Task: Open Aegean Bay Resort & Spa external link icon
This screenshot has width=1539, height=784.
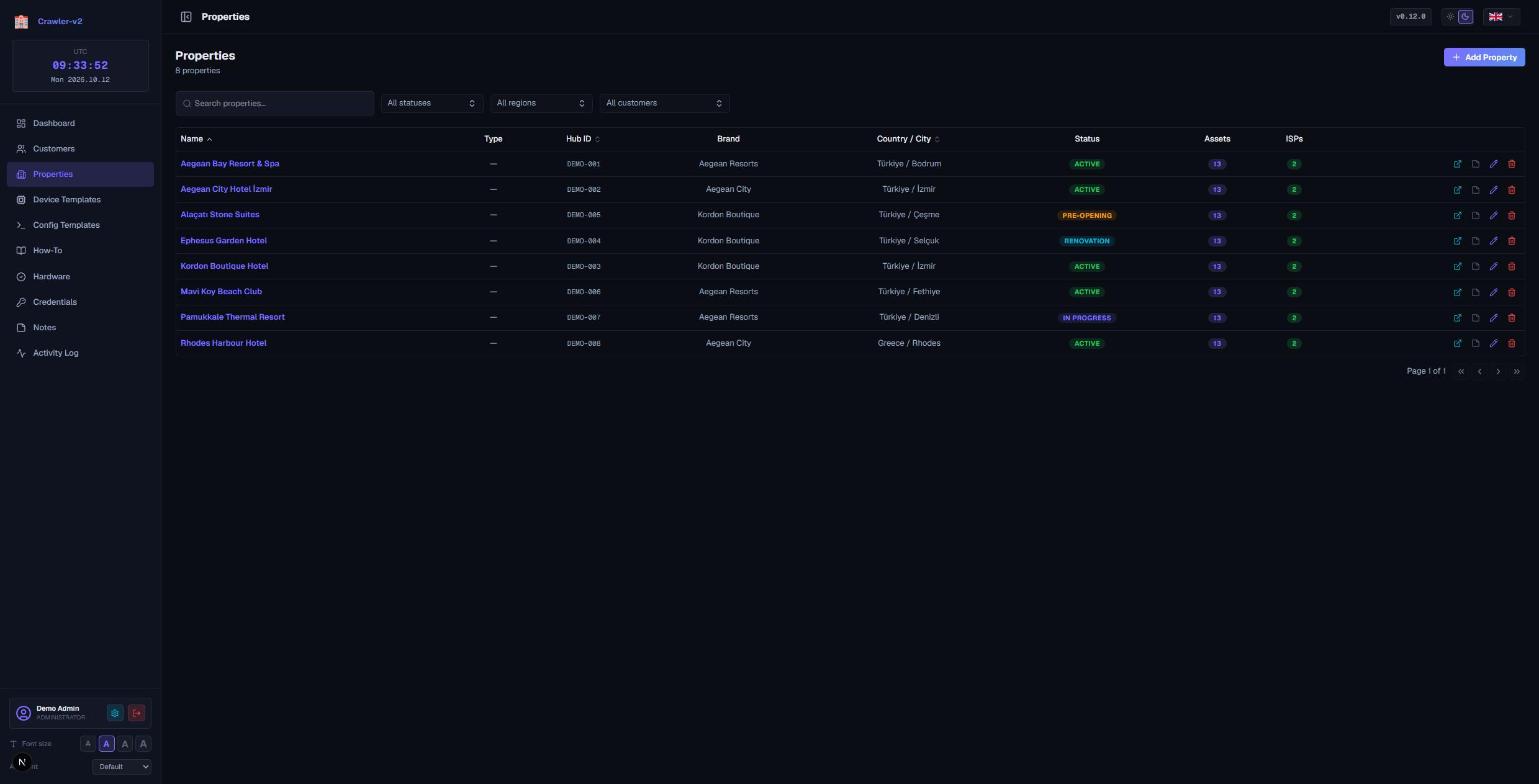Action: [x=1457, y=164]
